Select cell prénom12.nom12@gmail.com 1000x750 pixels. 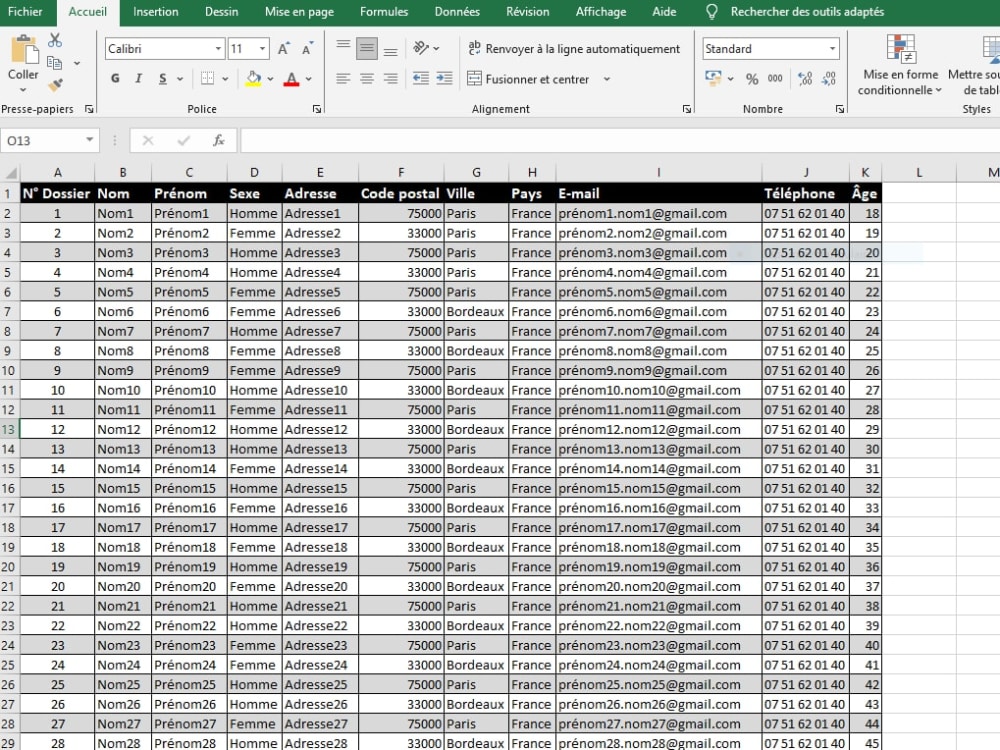click(x=658, y=429)
